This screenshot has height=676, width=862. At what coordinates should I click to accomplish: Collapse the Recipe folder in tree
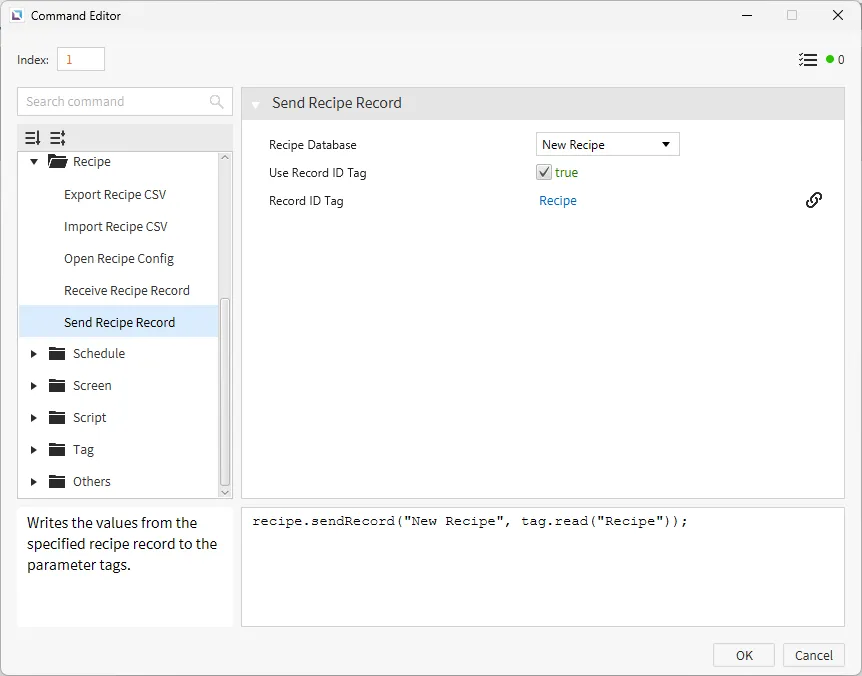pos(34,162)
